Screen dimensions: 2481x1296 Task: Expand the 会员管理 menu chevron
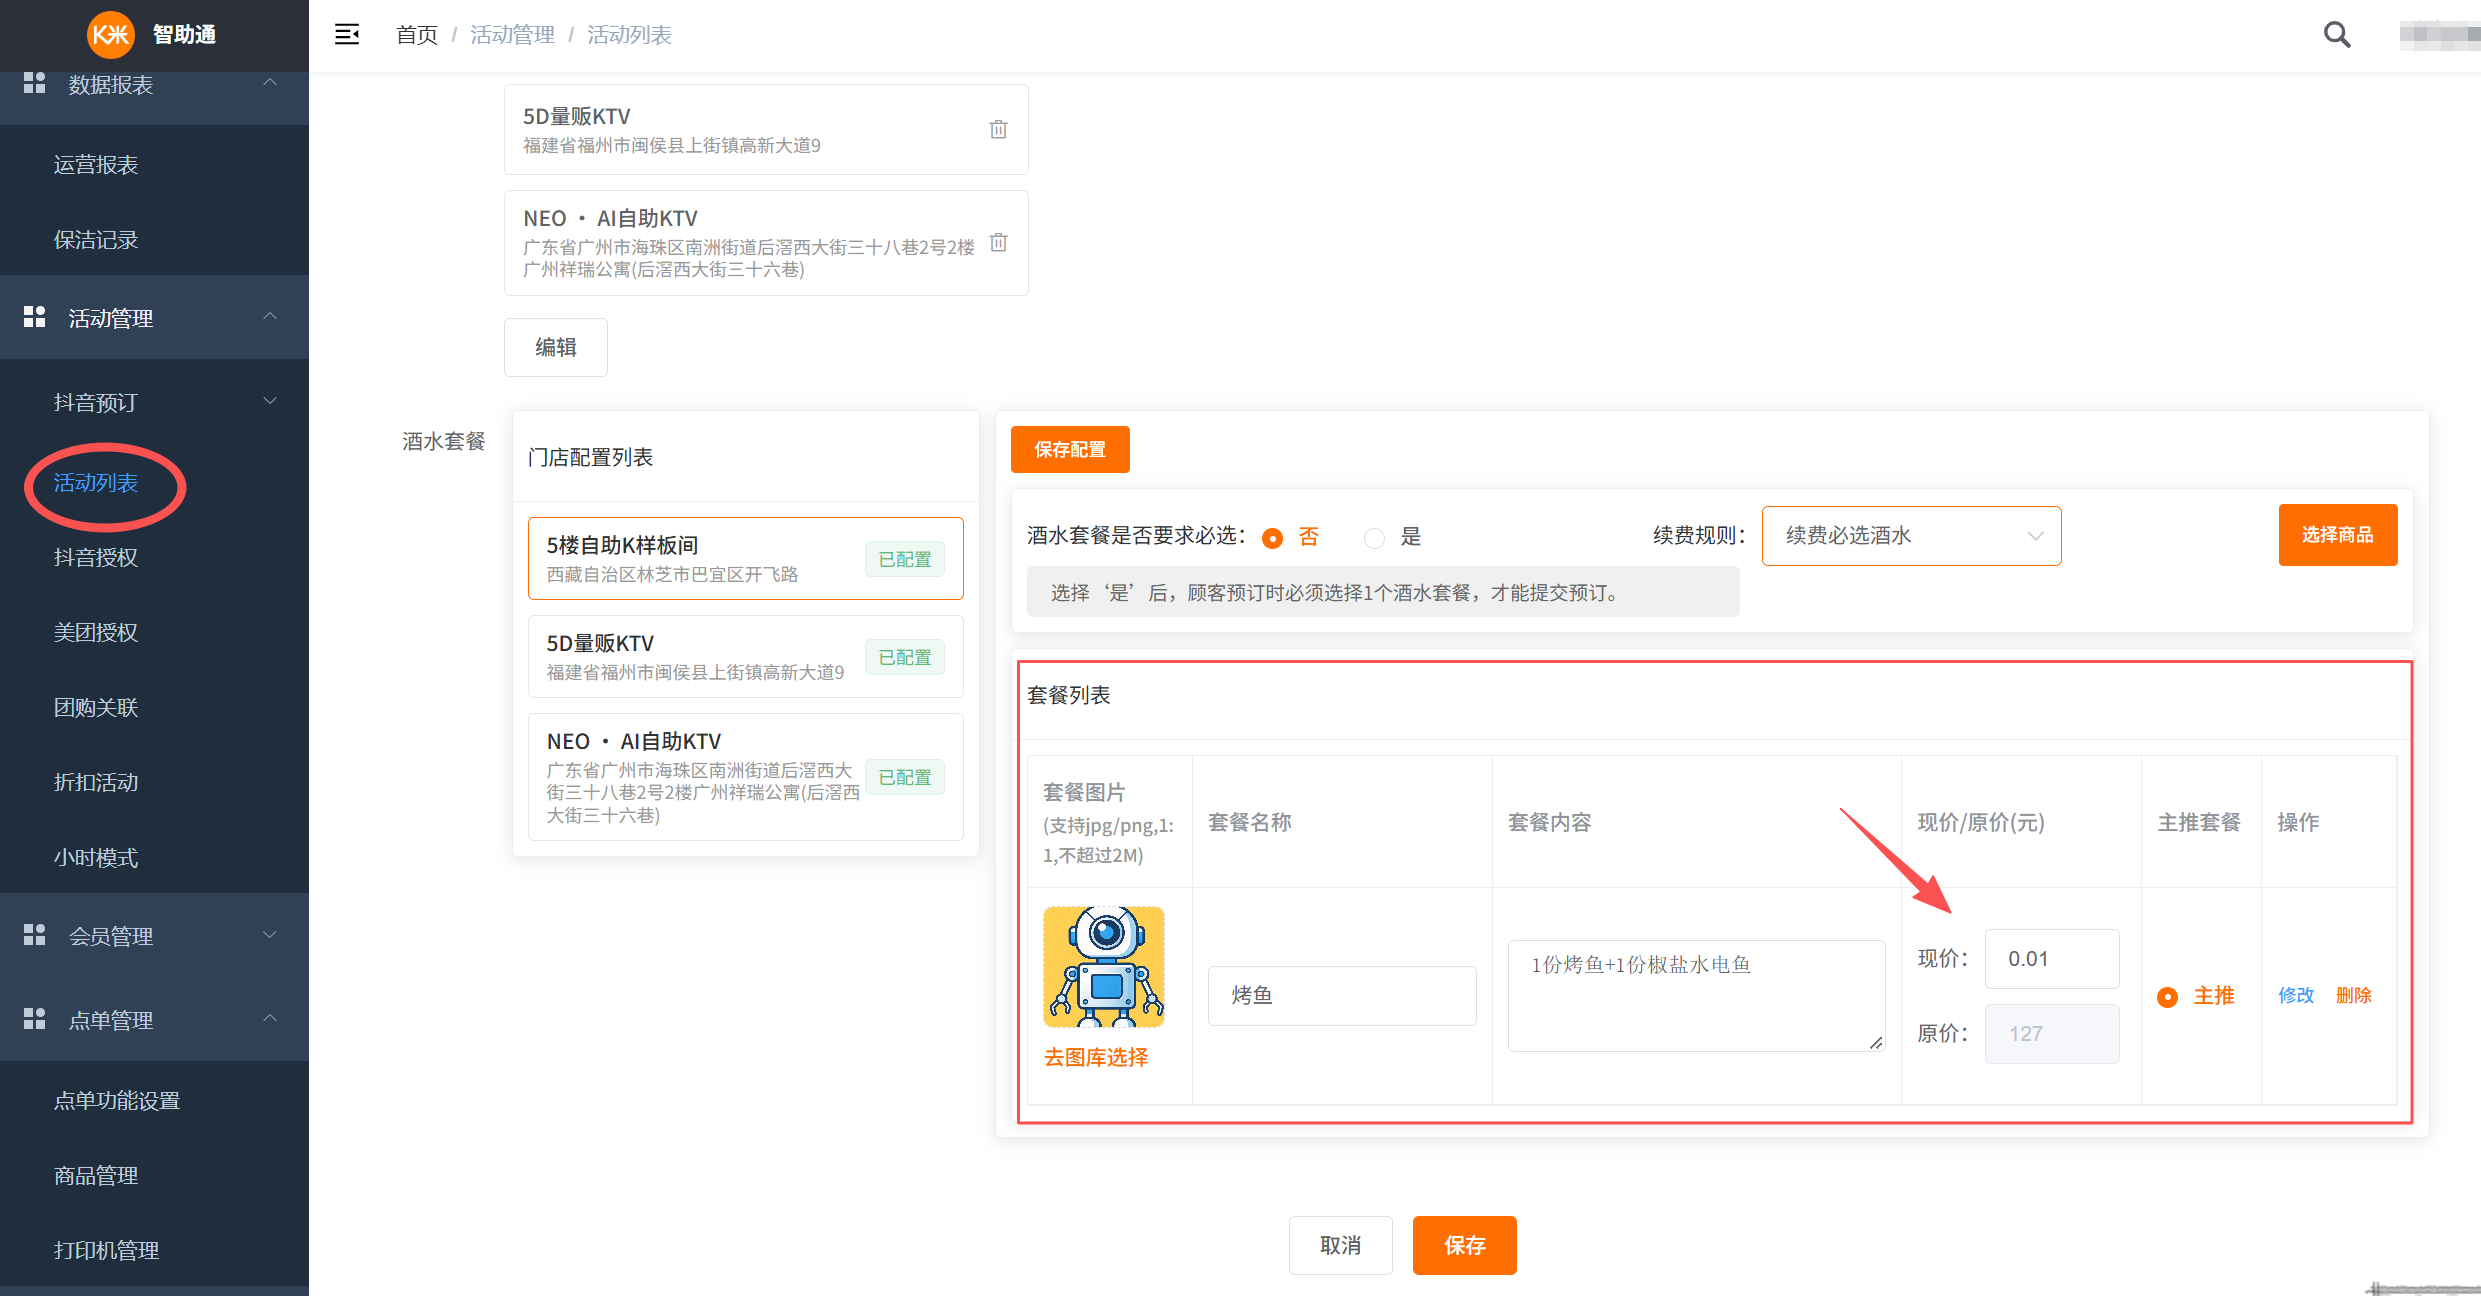pyautogui.click(x=270, y=935)
